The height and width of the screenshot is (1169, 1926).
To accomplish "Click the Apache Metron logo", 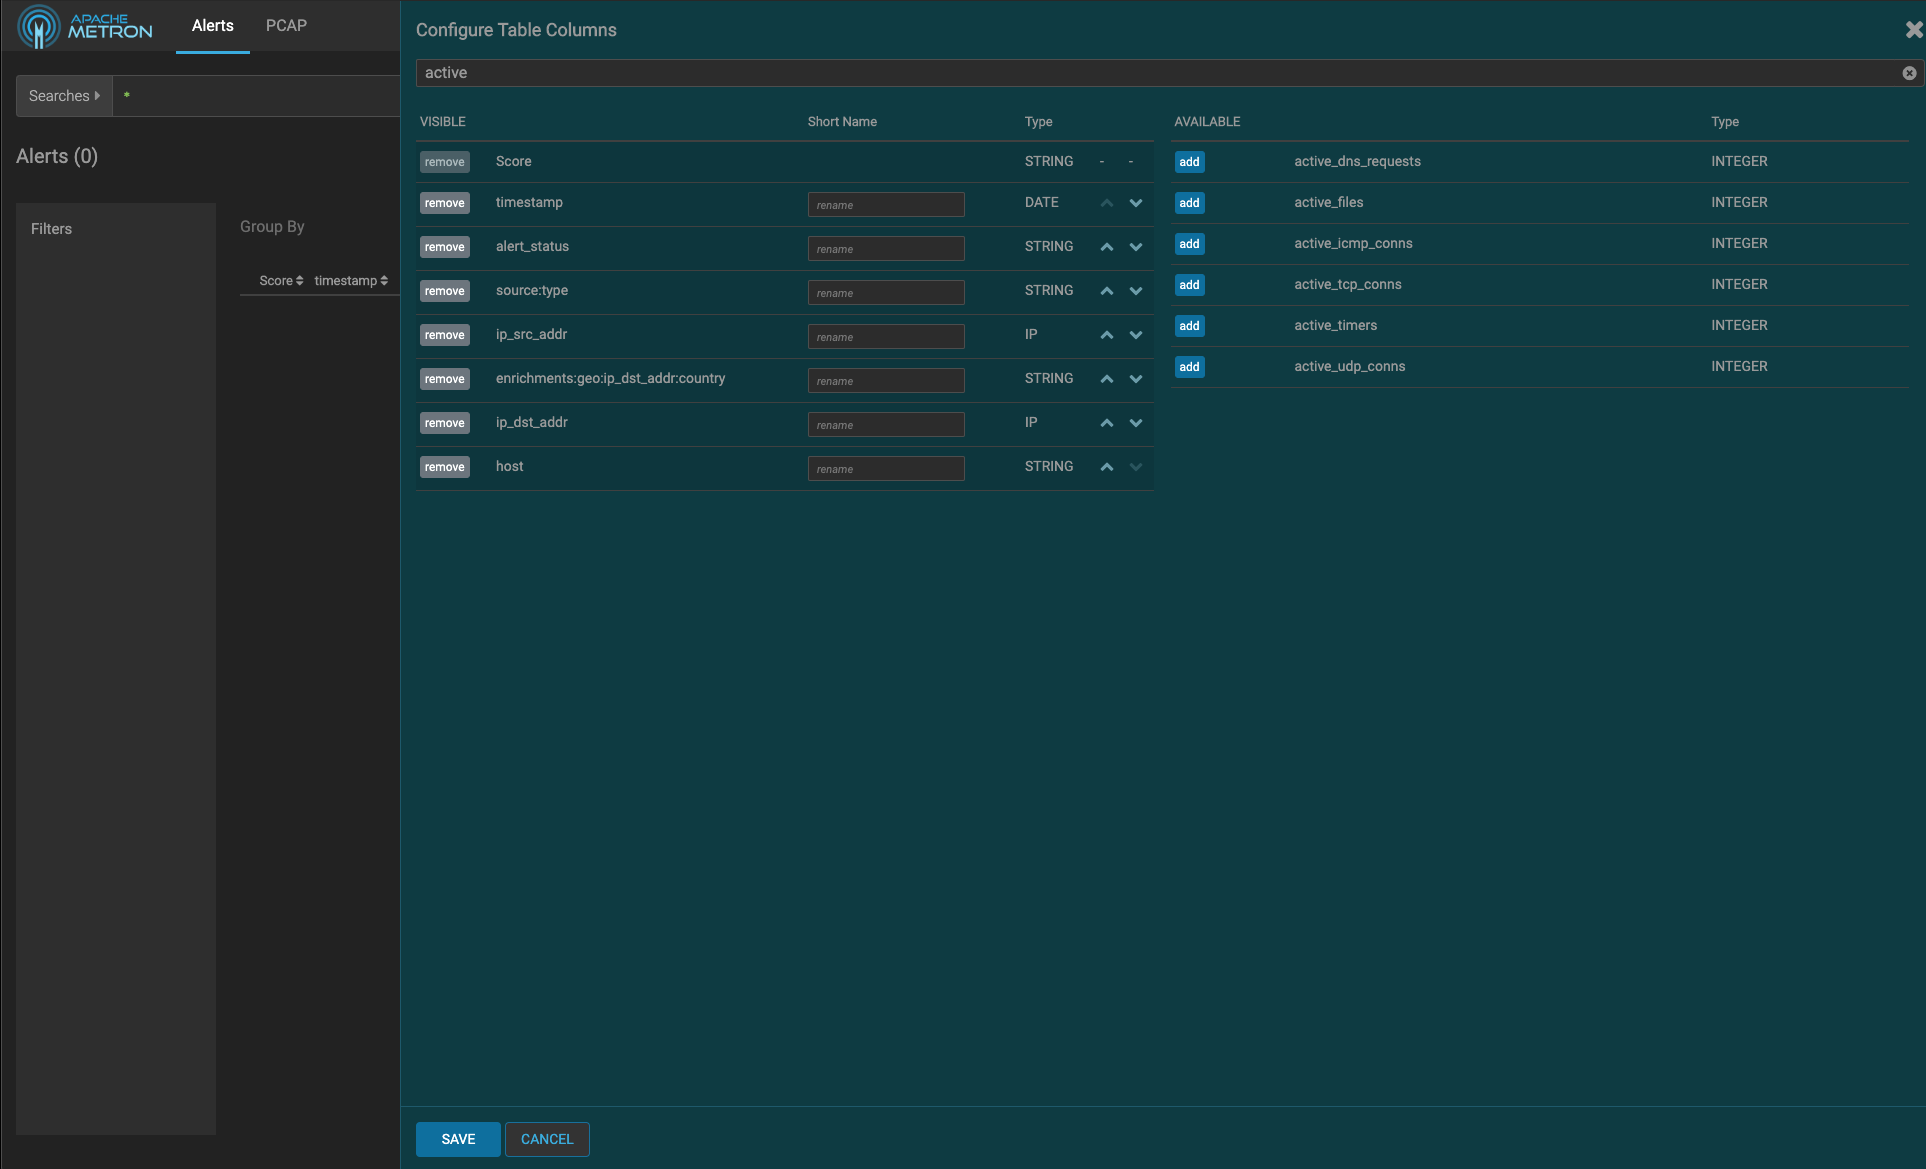I will point(86,27).
